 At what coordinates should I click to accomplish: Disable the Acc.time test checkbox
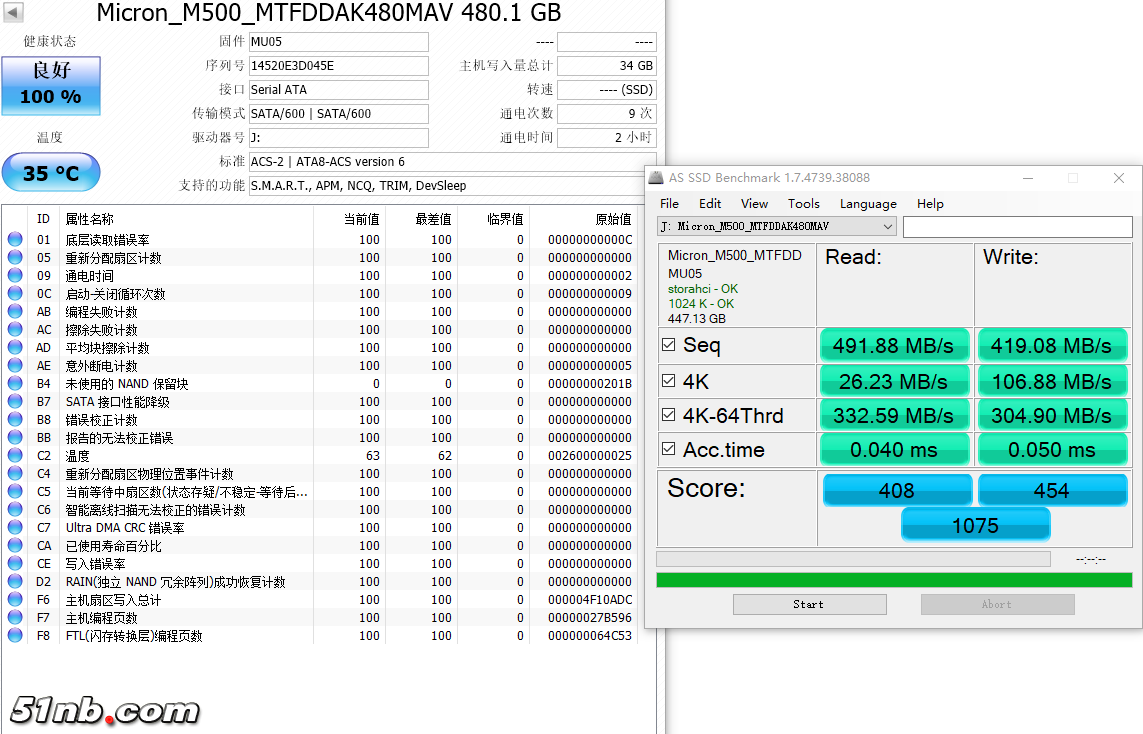click(669, 450)
